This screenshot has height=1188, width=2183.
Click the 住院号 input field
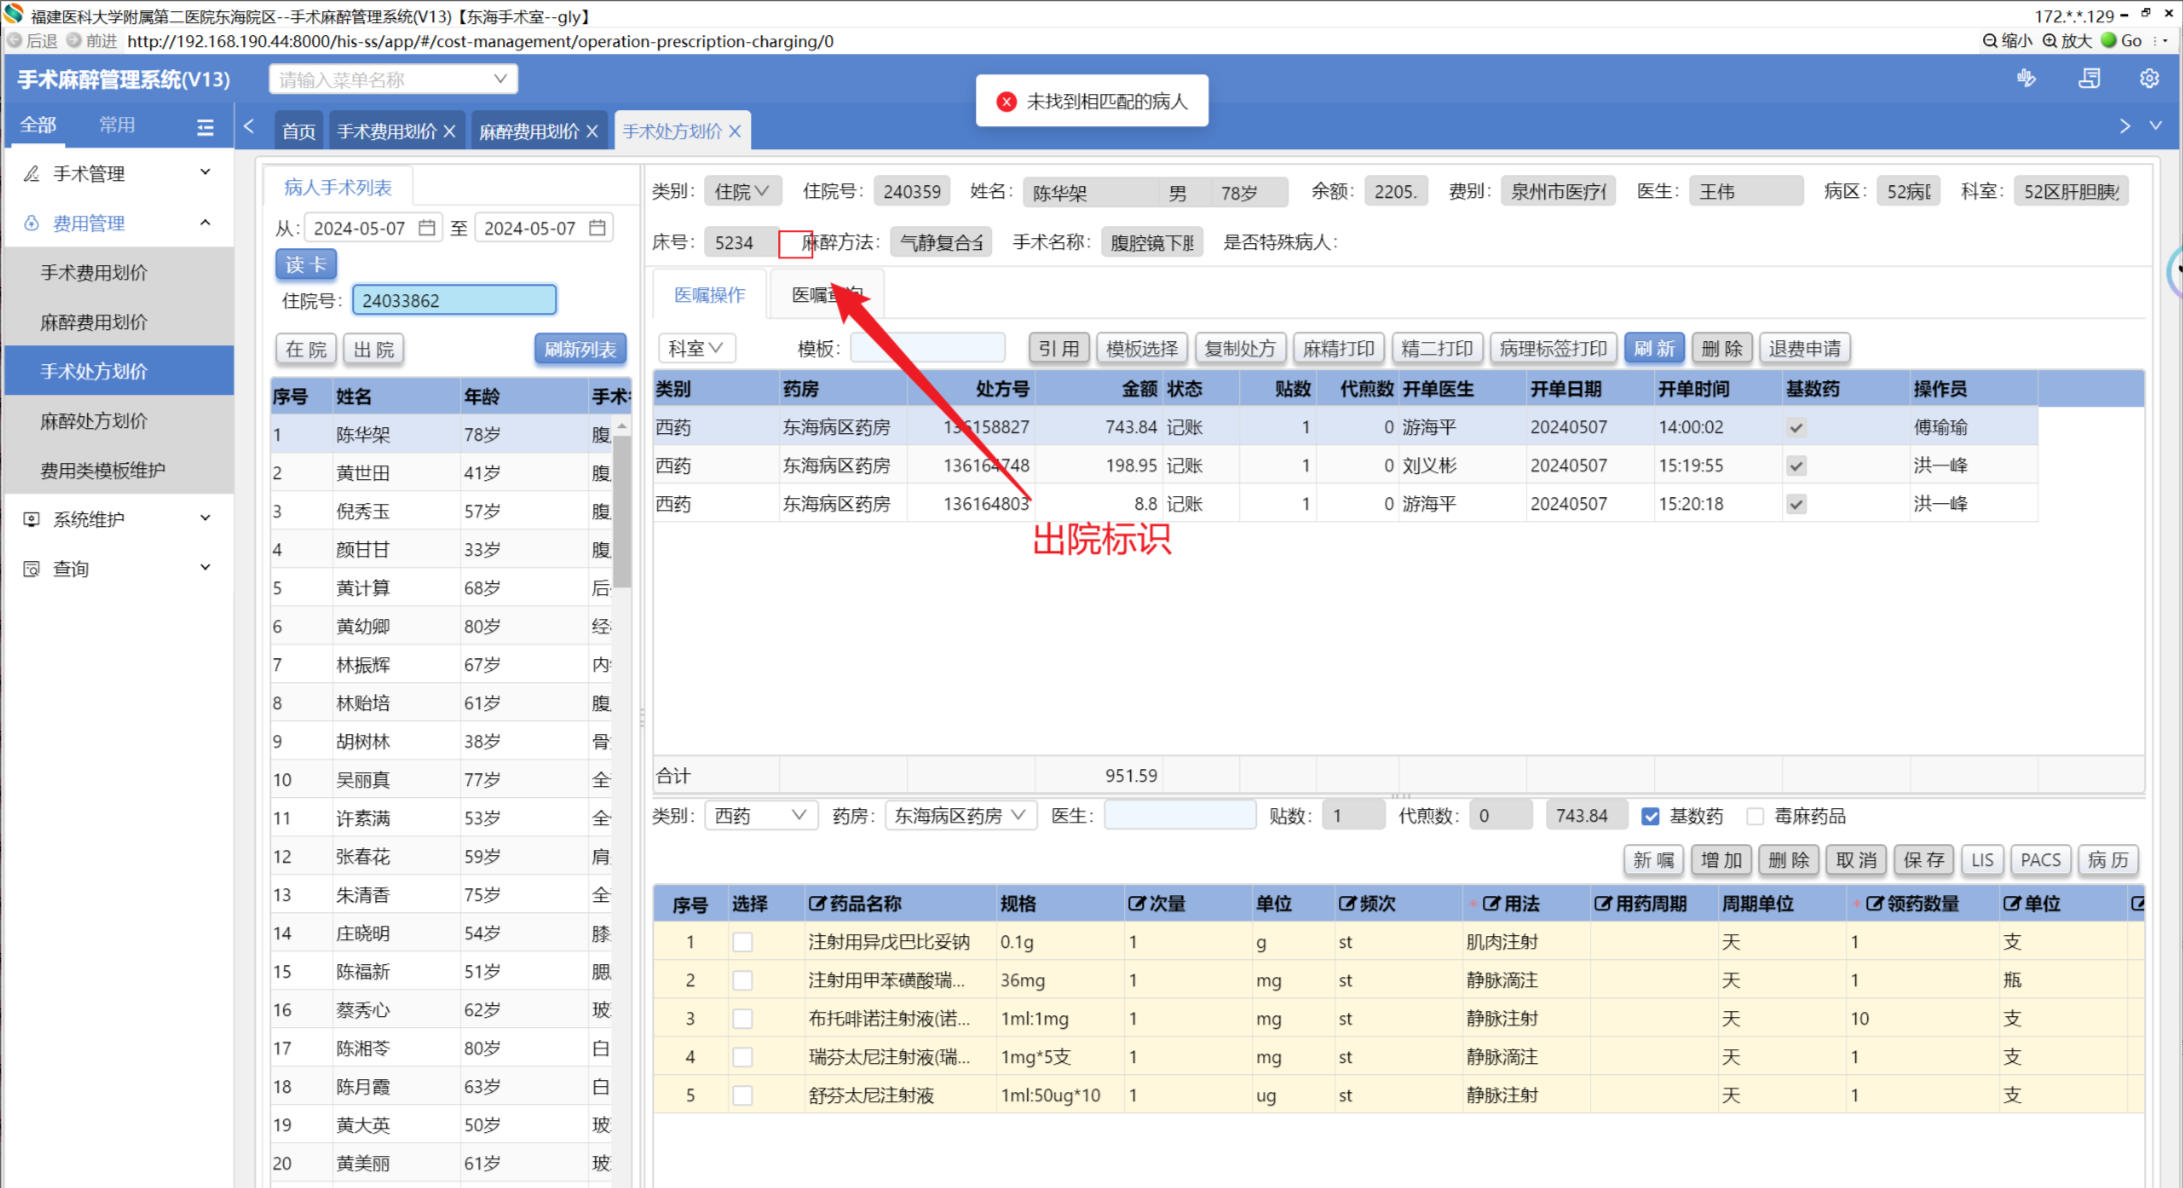pyautogui.click(x=454, y=300)
